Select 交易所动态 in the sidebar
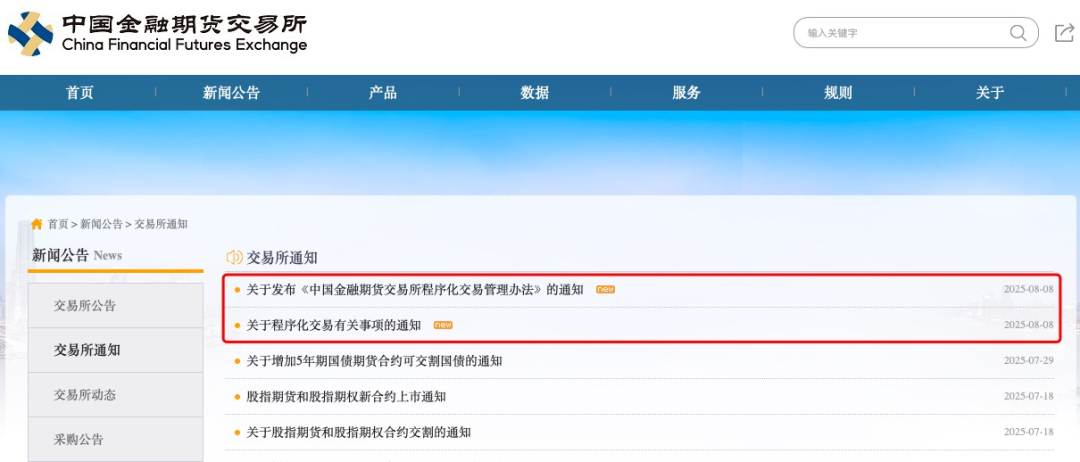The image size is (1080, 462). [x=116, y=395]
